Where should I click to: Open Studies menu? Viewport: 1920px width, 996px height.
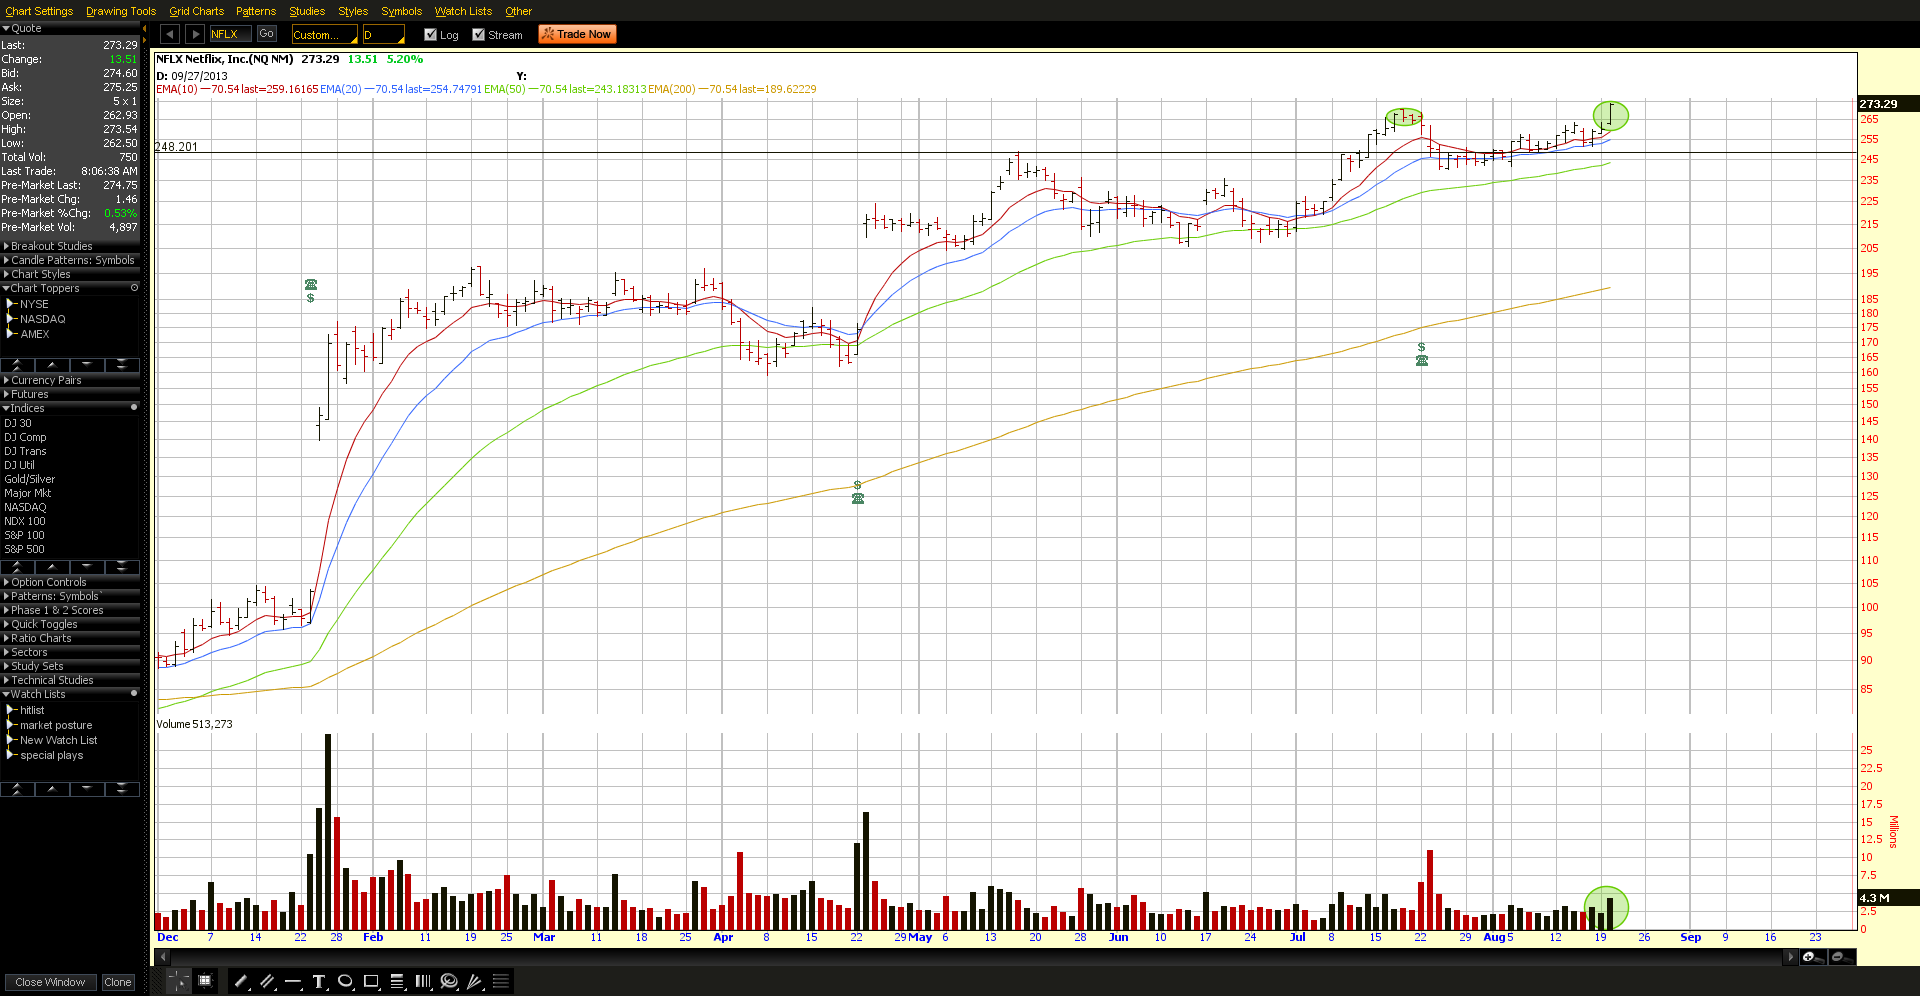pyautogui.click(x=307, y=11)
